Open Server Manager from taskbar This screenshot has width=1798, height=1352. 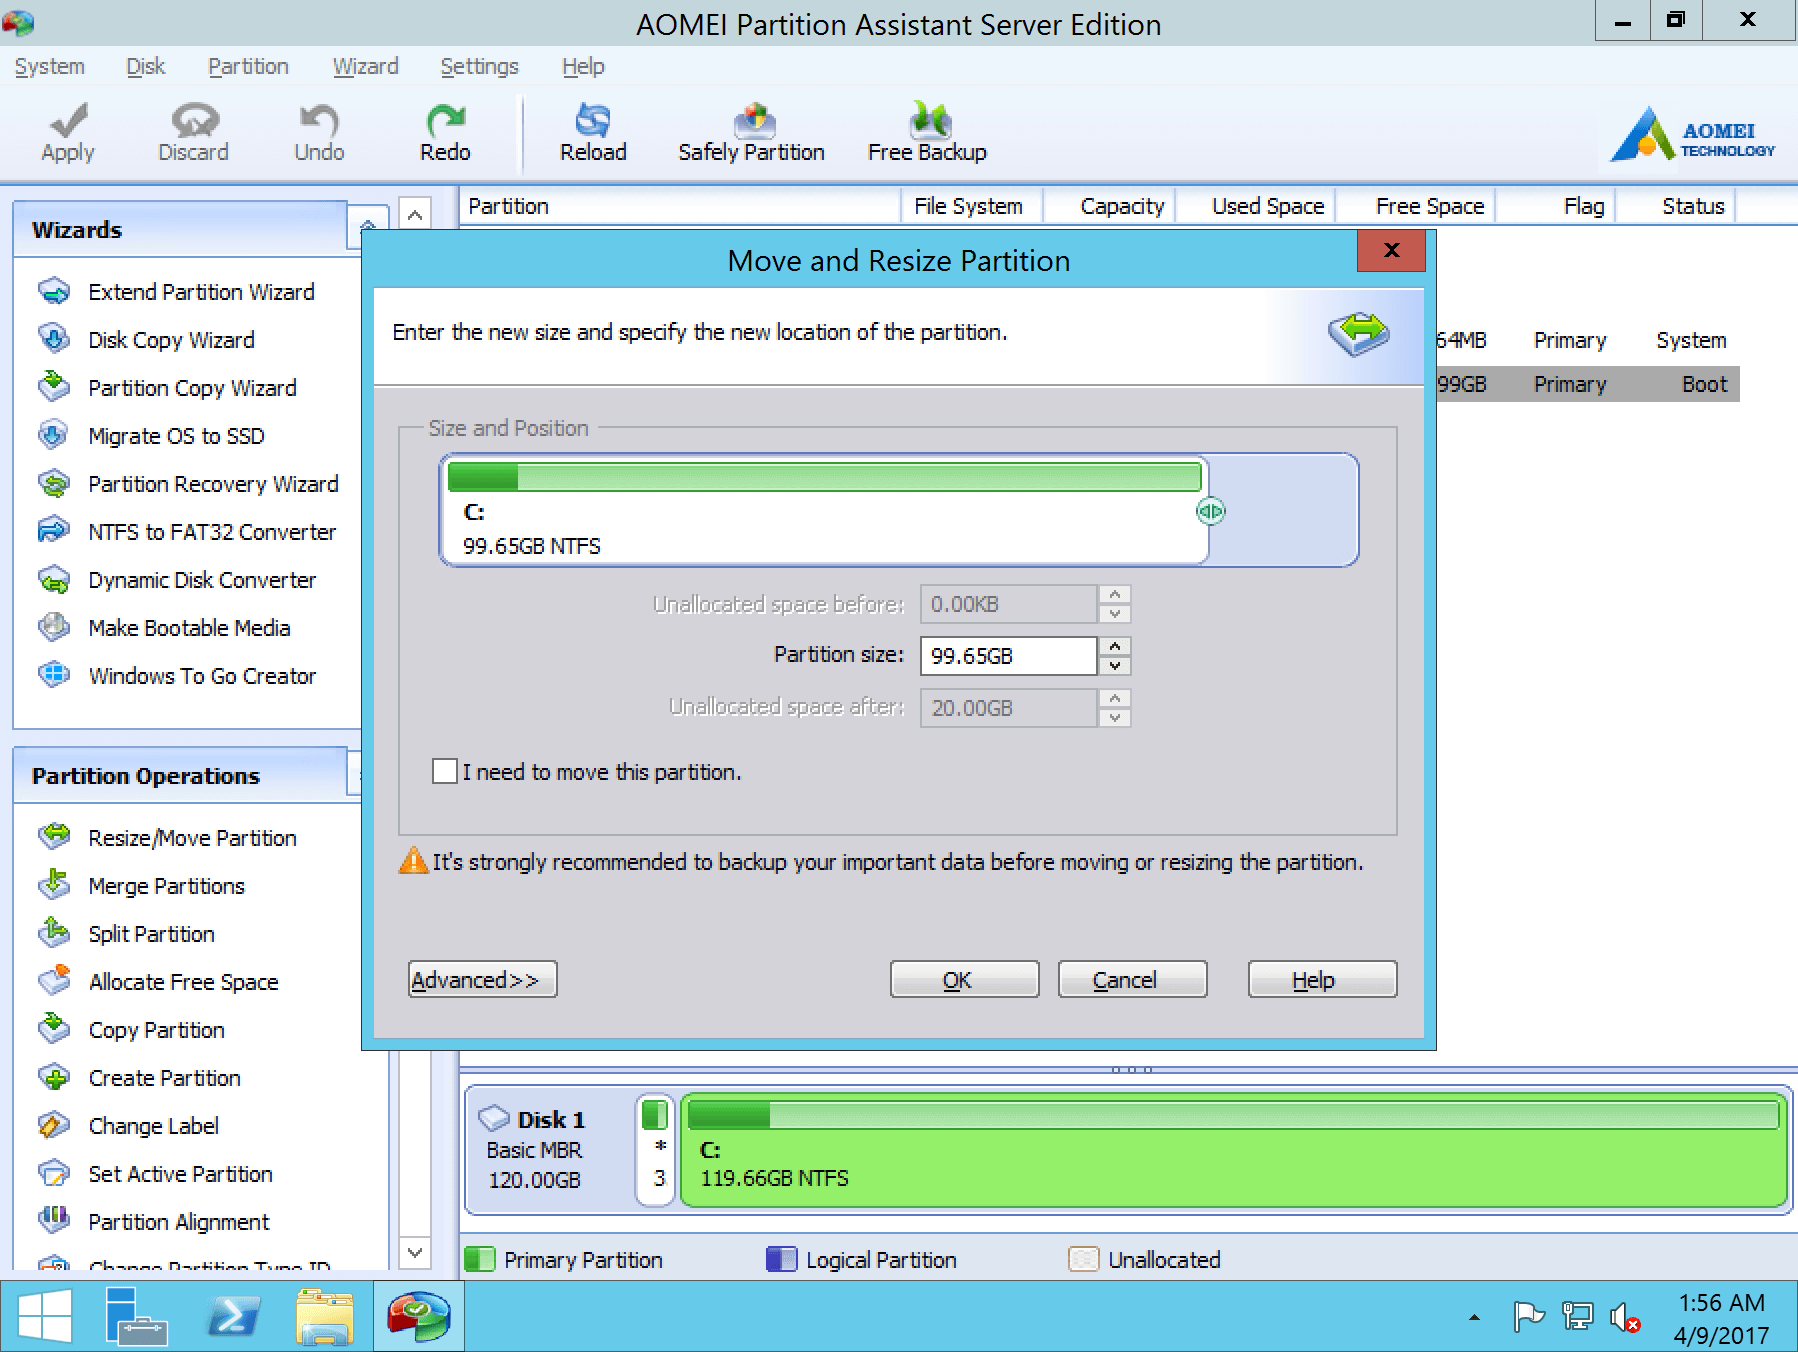(135, 1316)
